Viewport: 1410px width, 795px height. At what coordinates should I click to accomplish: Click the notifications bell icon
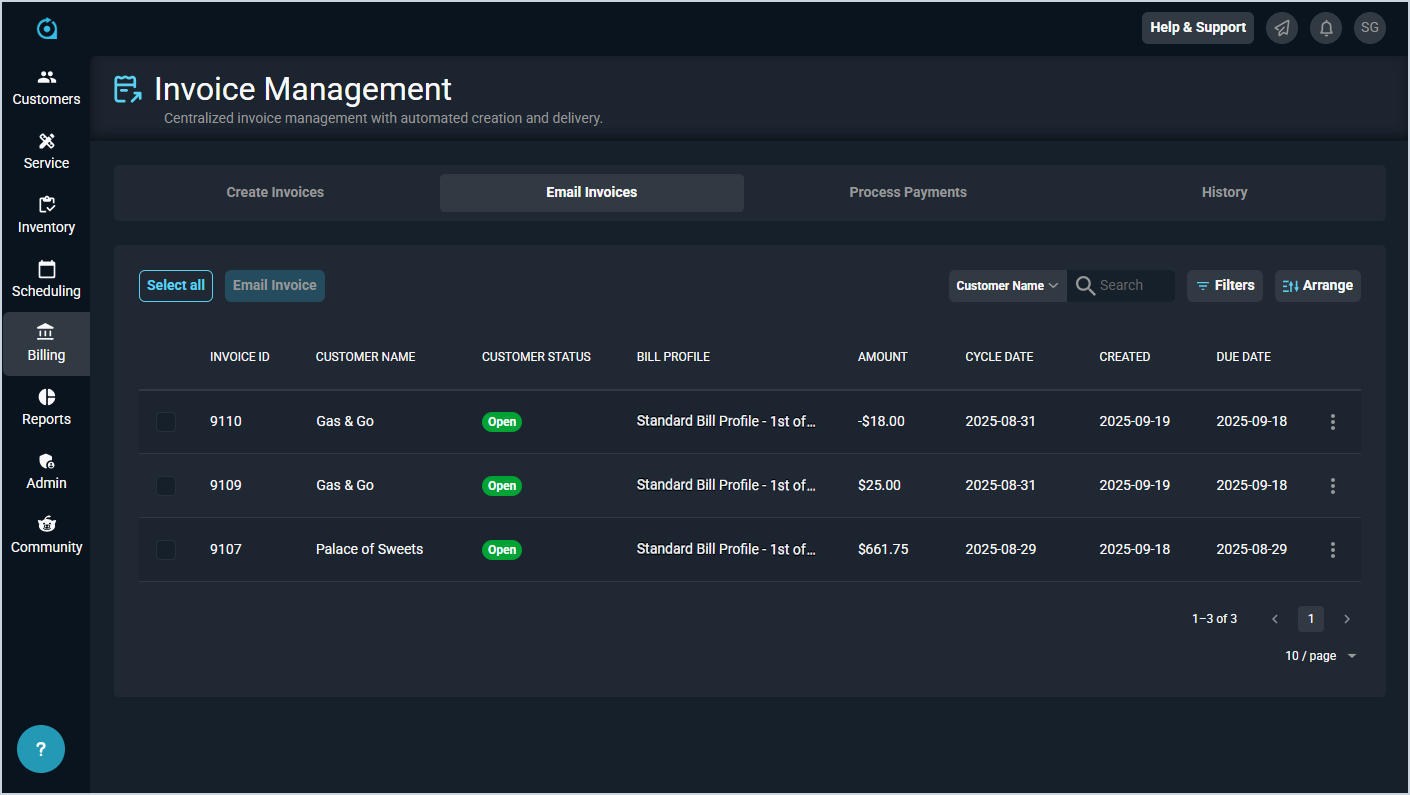[x=1326, y=28]
